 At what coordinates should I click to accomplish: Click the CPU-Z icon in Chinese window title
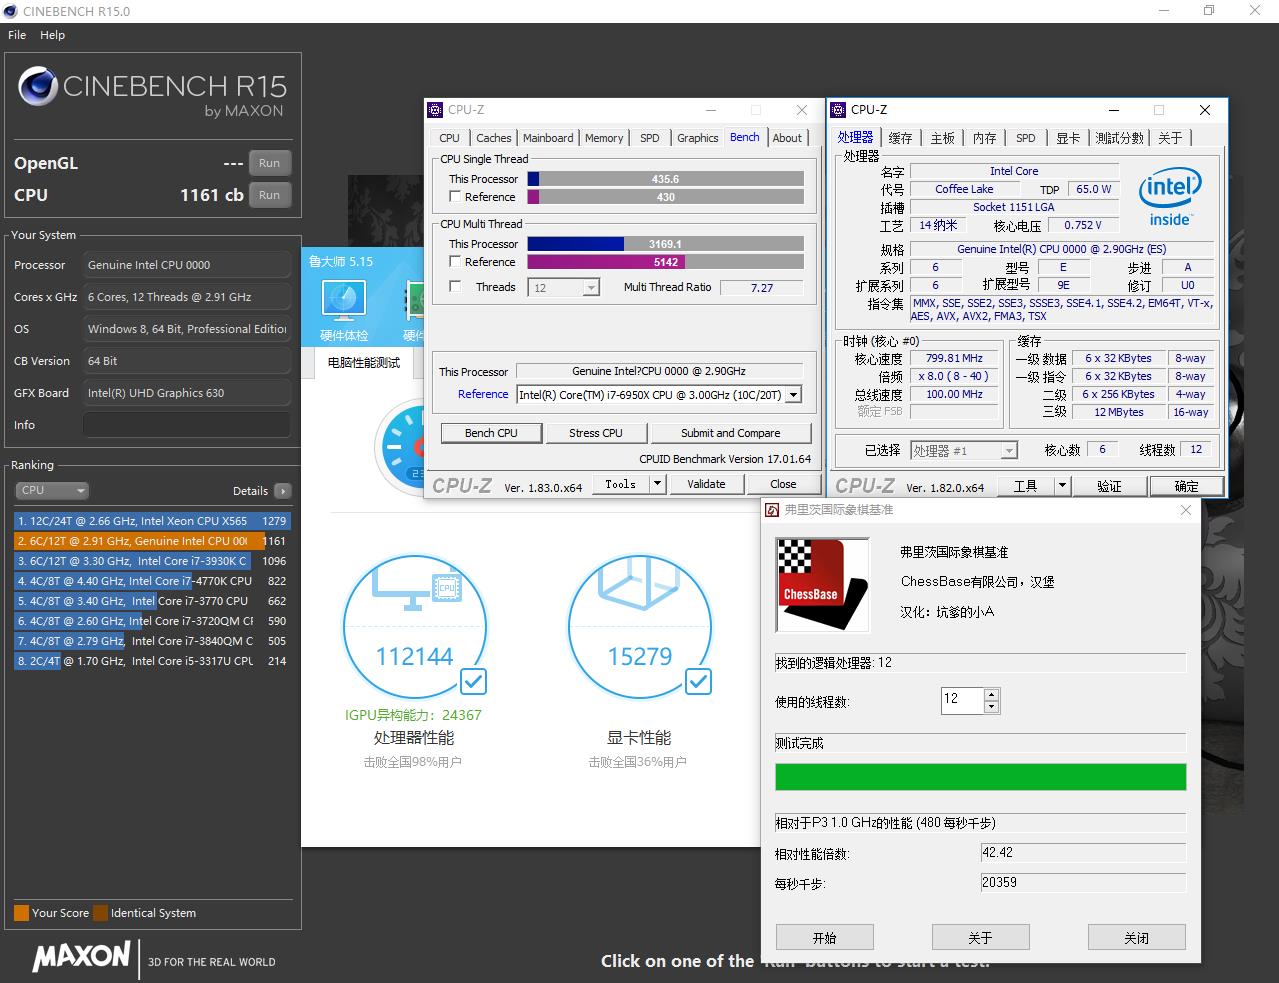click(838, 110)
